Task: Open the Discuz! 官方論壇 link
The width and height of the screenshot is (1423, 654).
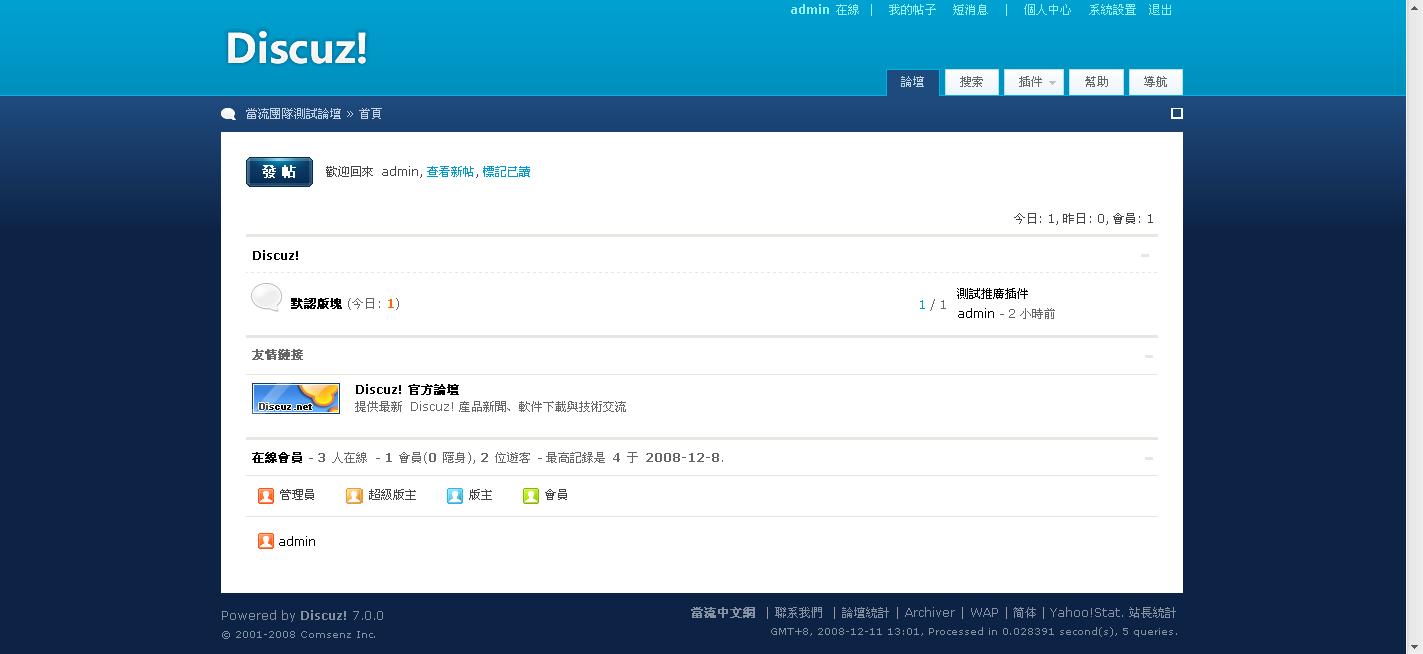Action: pos(407,390)
